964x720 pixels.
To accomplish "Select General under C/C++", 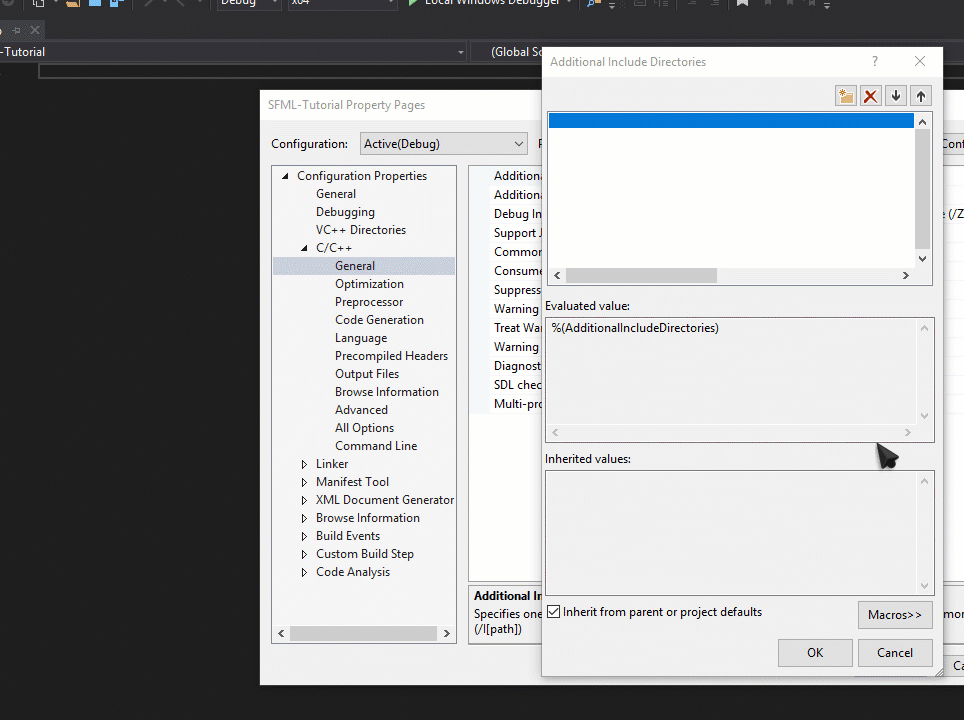I will tap(355, 266).
